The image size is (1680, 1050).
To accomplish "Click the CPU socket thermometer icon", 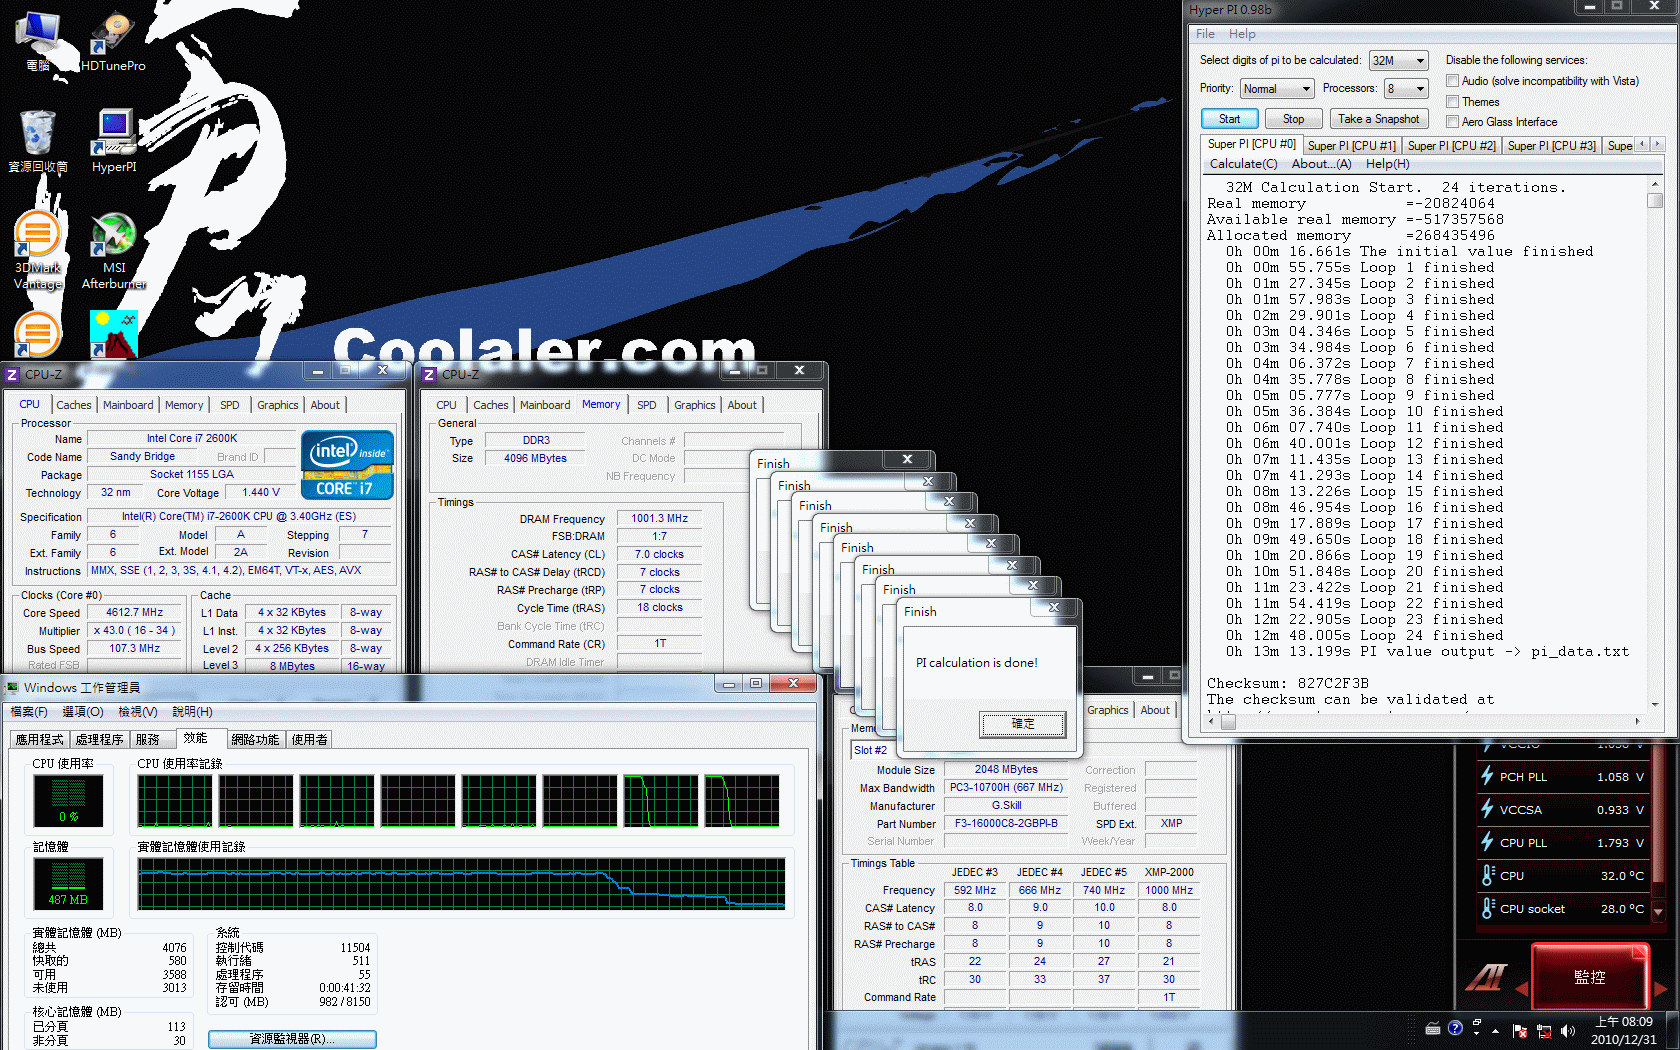I will [1488, 908].
